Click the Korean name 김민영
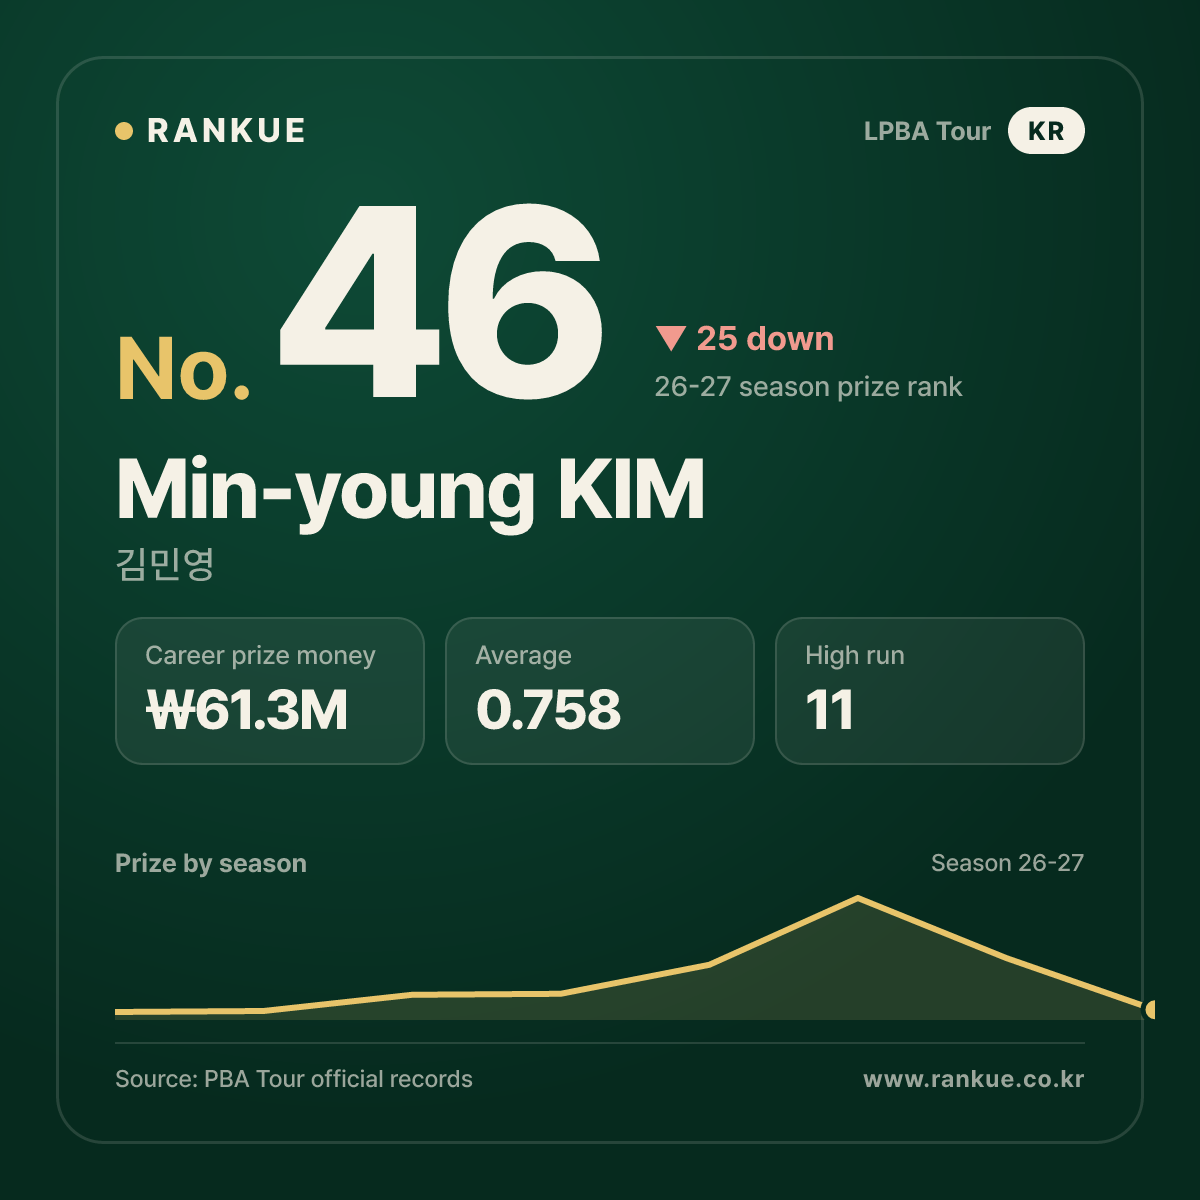 pos(165,564)
